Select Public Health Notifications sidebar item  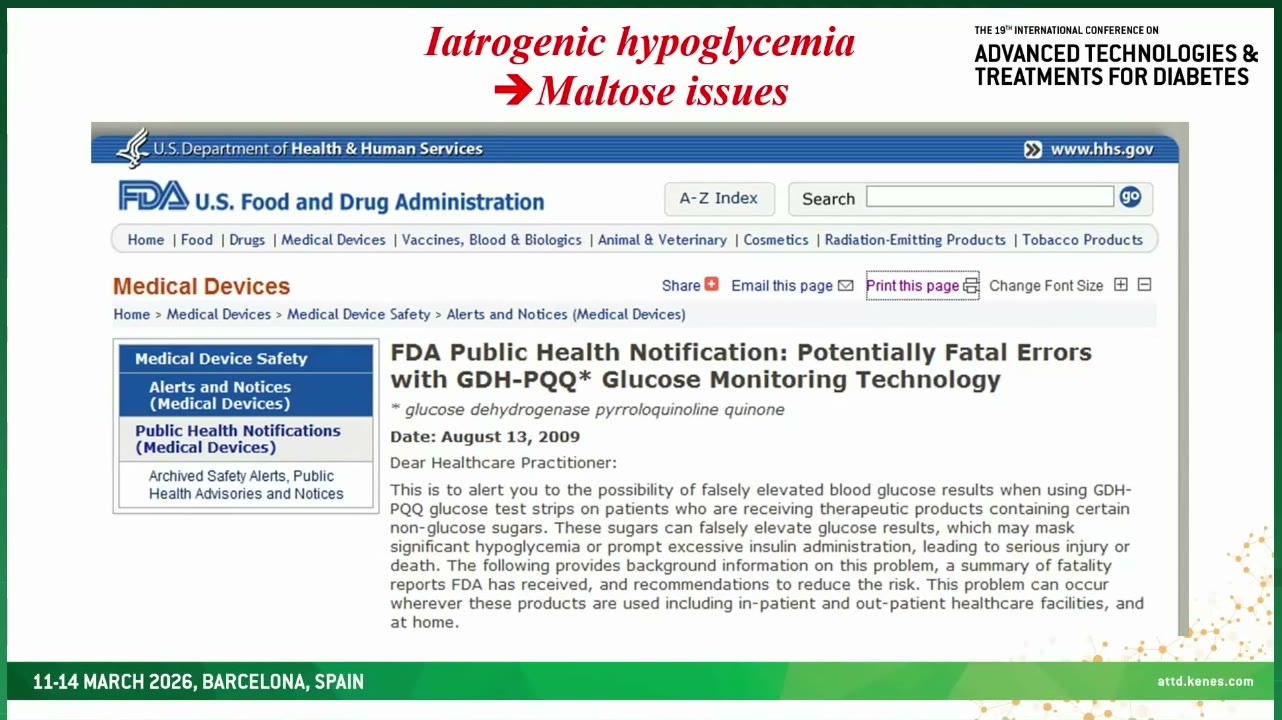tap(238, 439)
